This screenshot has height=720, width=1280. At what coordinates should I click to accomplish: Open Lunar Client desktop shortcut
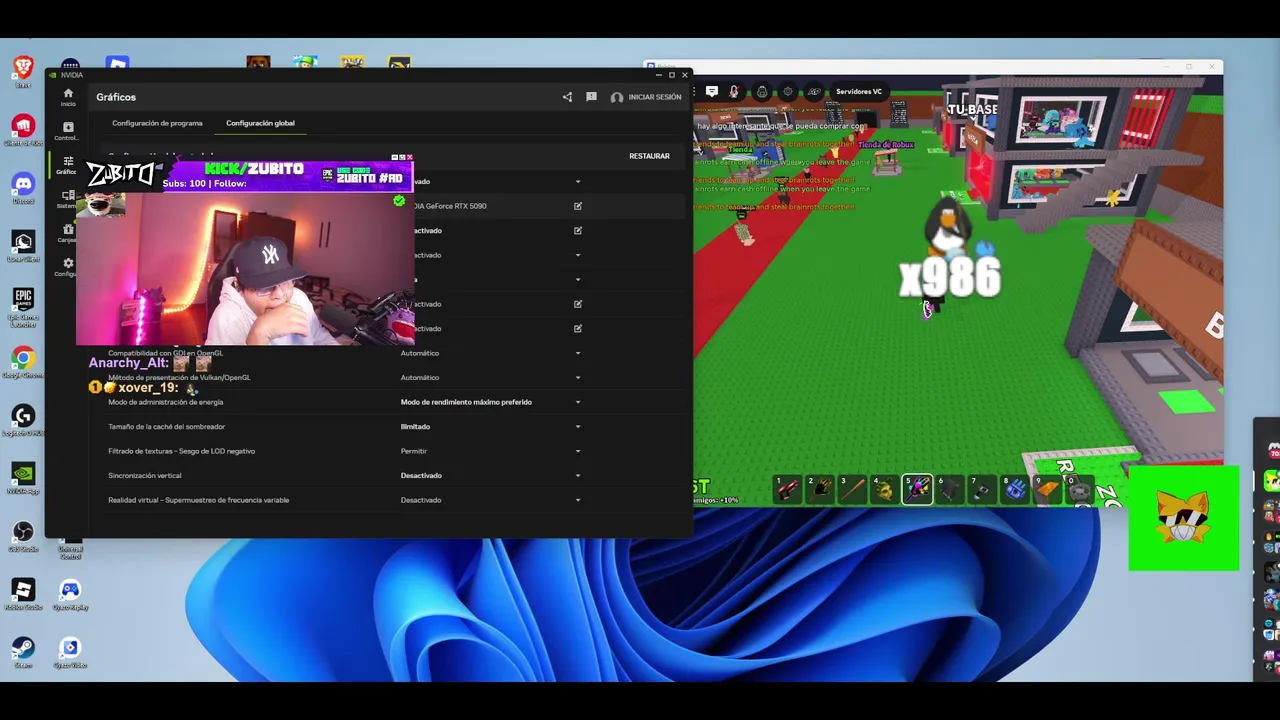point(23,245)
